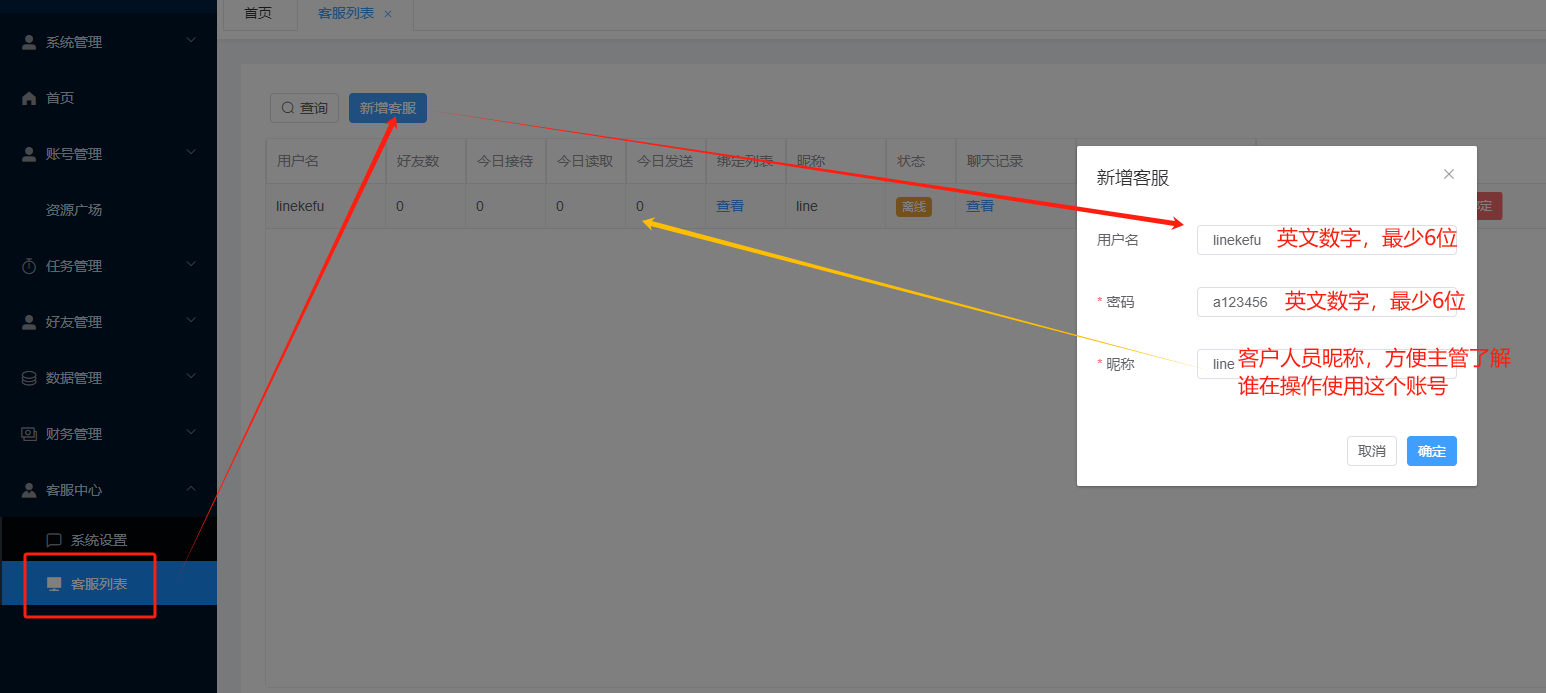
Task: Expand the 好友管理 submenu chevron
Action: click(x=191, y=321)
